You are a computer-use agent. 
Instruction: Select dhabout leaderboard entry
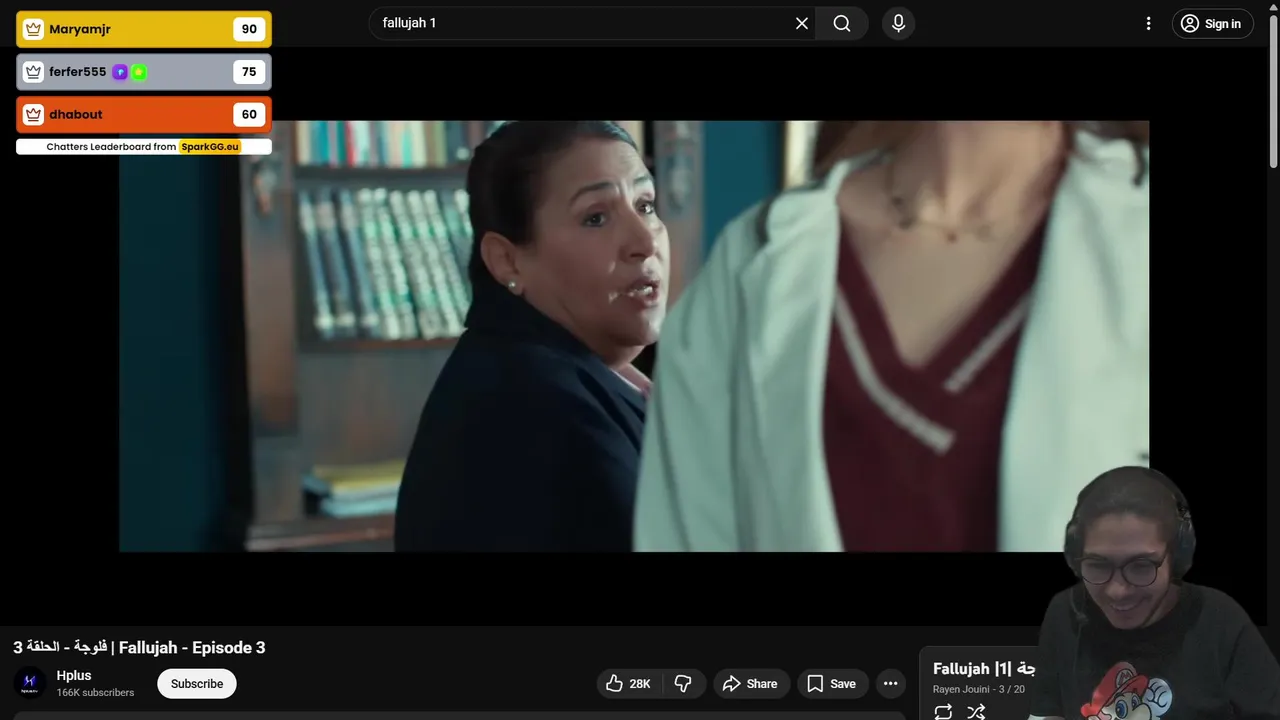(x=144, y=114)
